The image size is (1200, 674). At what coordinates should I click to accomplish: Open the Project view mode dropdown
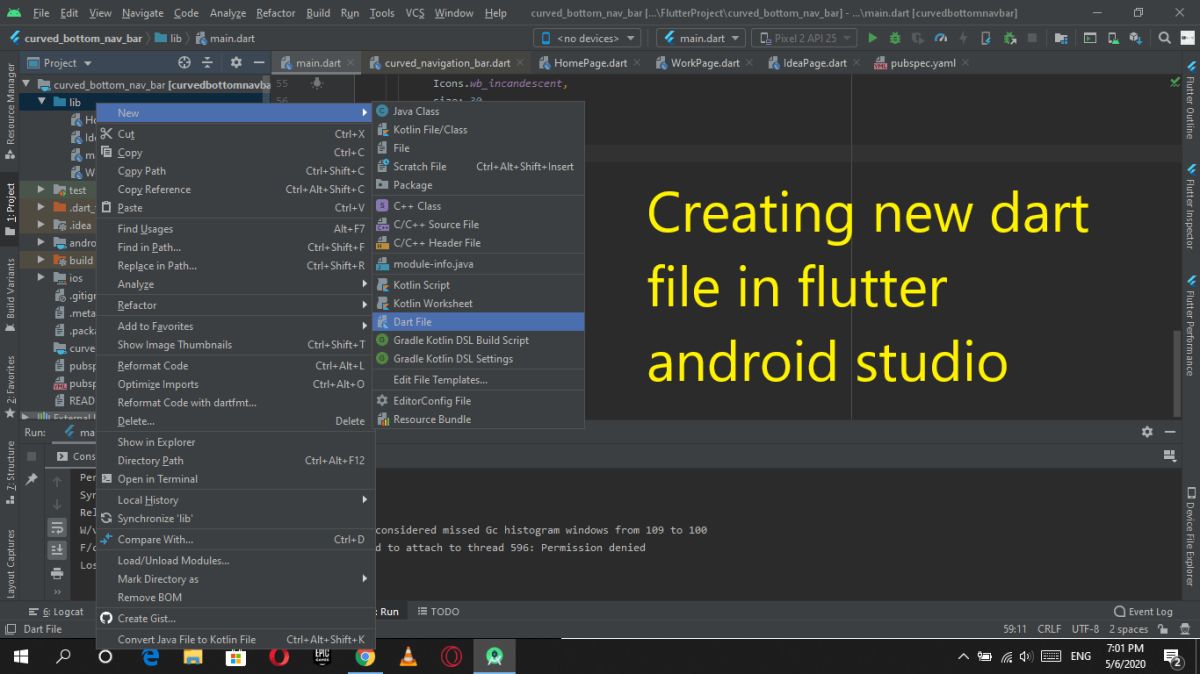tap(60, 62)
